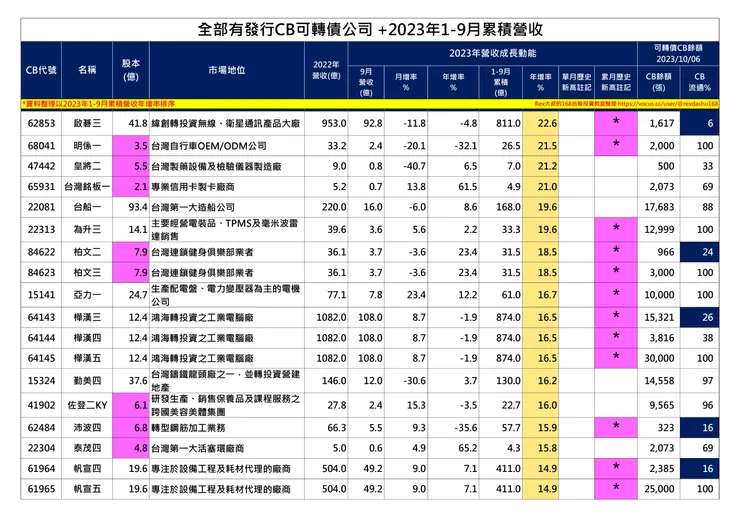Click the 股本(億) column header
Viewport: 740px width, 523px height.
(131, 70)
